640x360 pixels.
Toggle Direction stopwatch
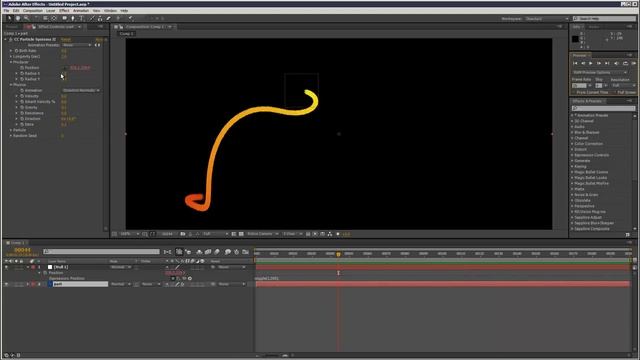(22, 119)
